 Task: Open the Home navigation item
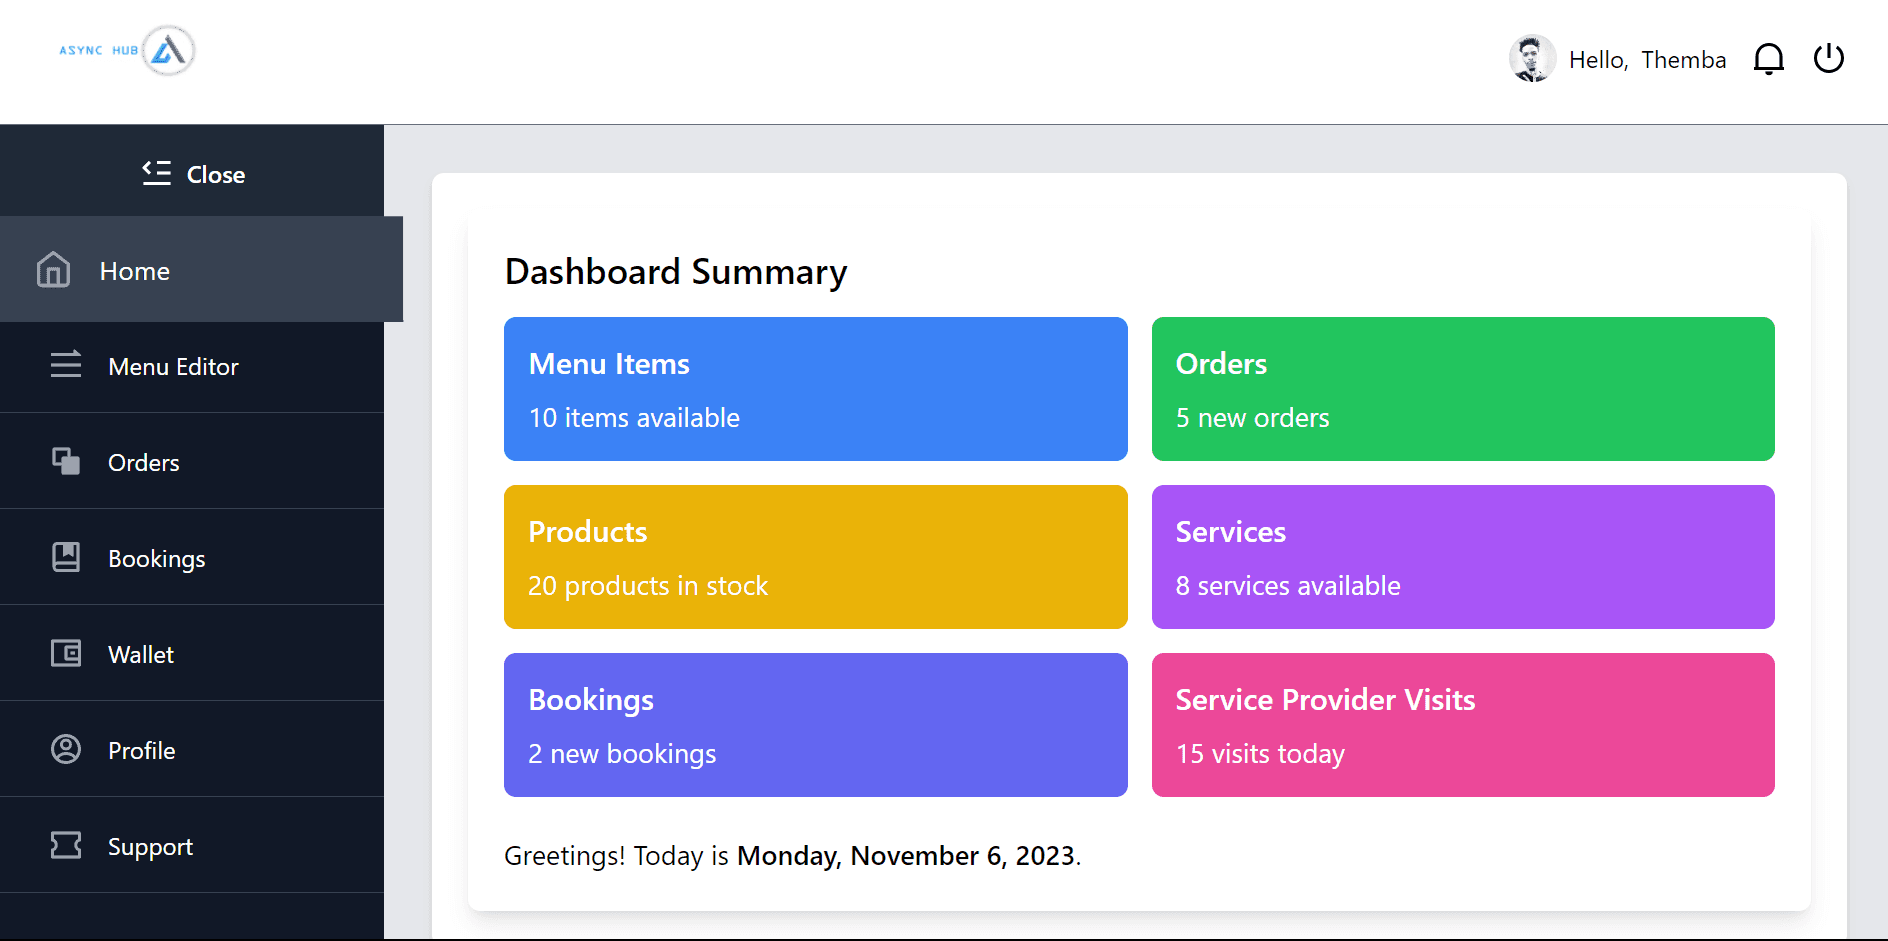(135, 270)
